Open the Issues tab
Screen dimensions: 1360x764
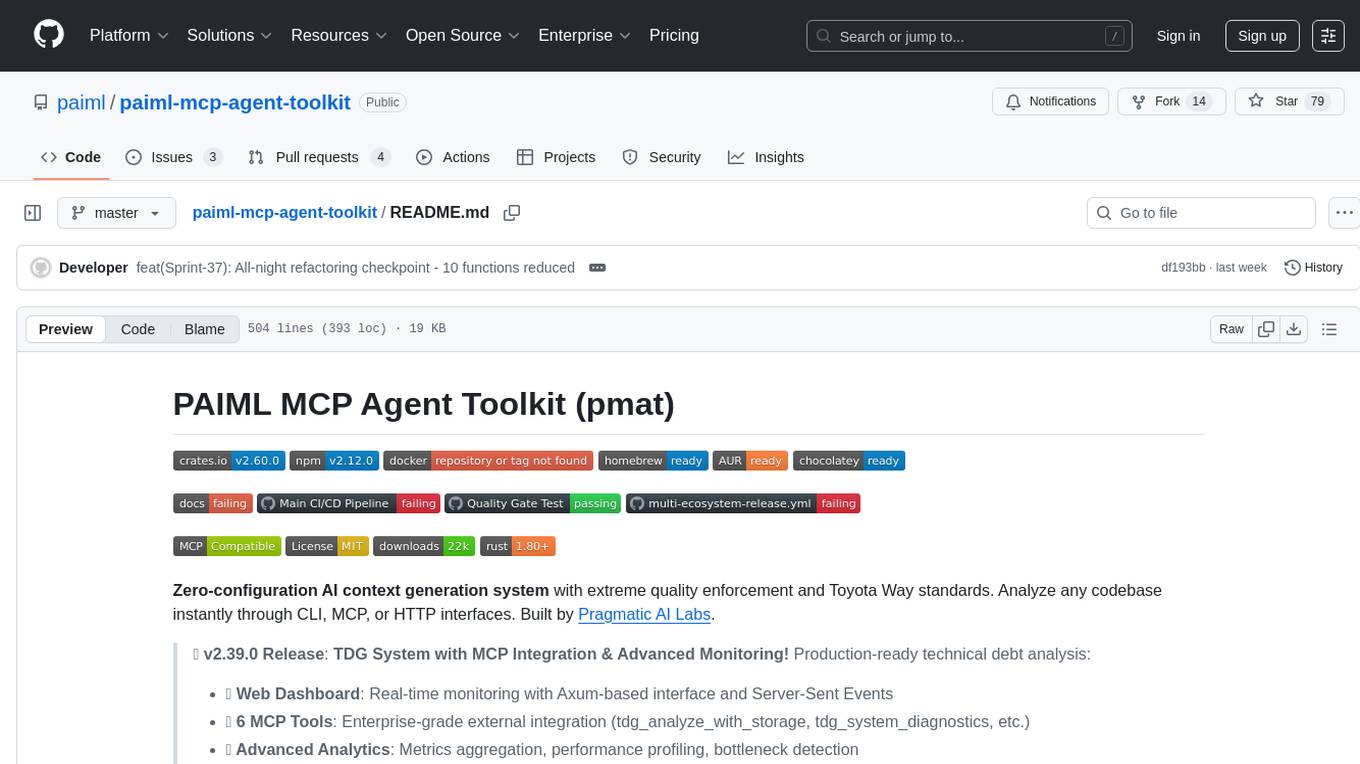coord(173,157)
